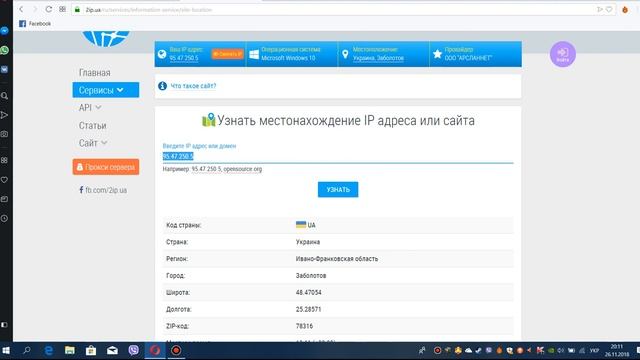Launch Microsoft Edge from taskbar
This screenshot has width=640, height=360.
point(49,351)
